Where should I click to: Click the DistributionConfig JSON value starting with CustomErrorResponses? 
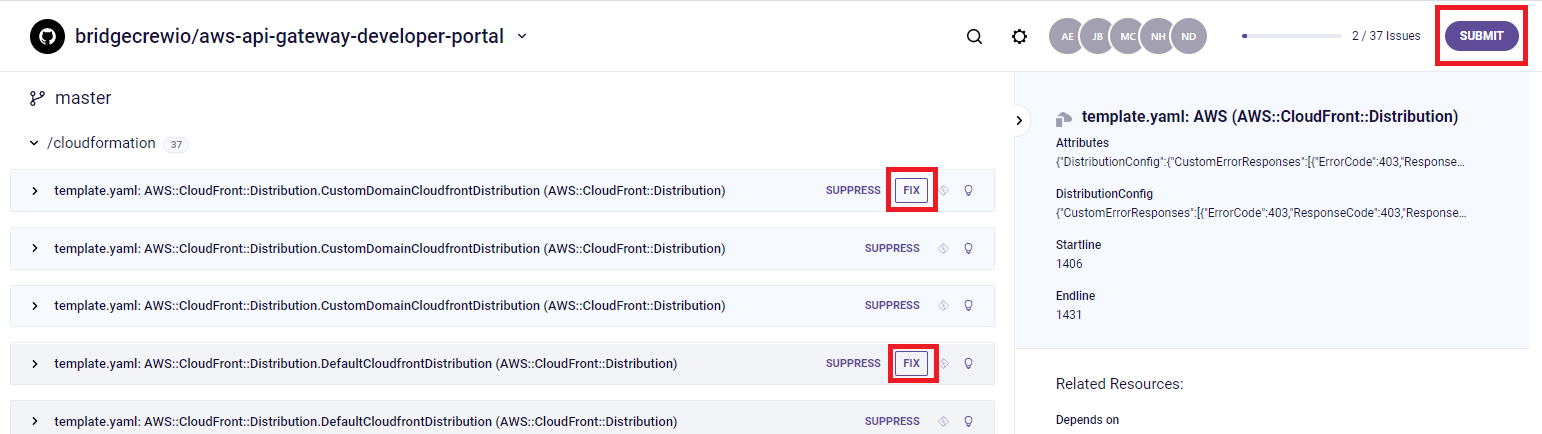(x=1261, y=213)
